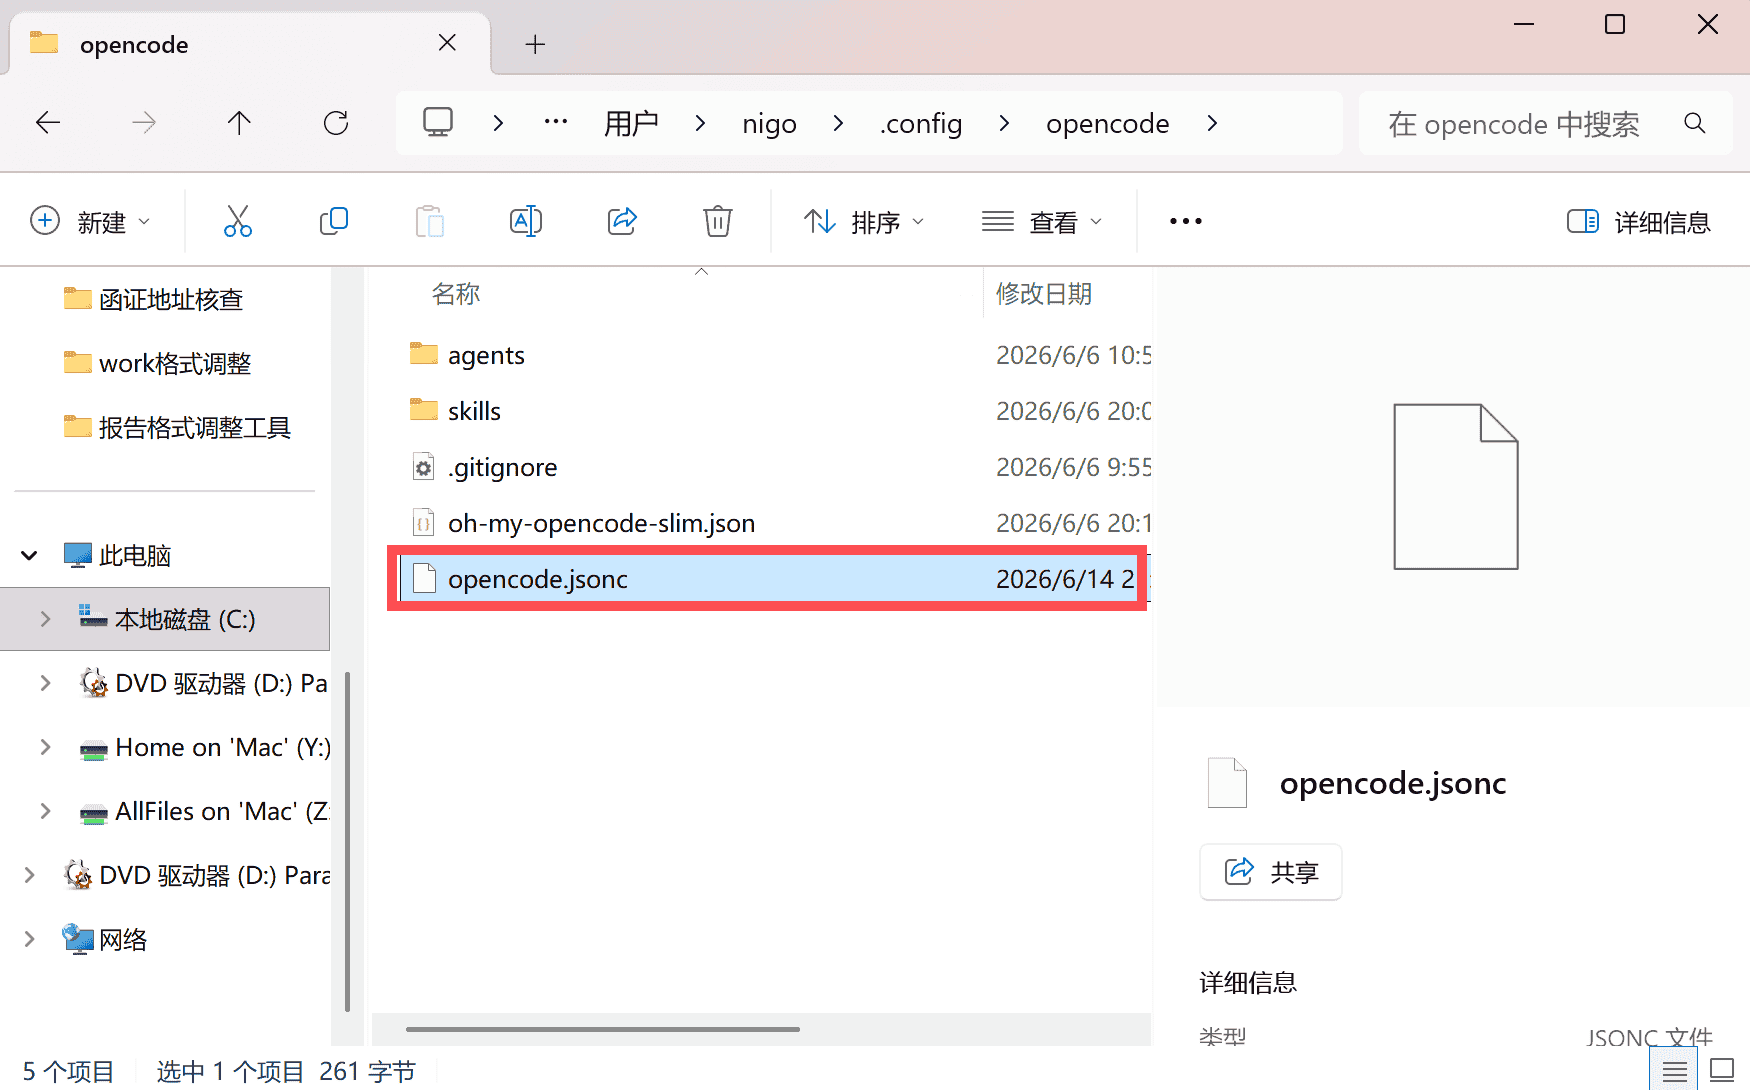This screenshot has width=1750, height=1090.
Task: Select the .gitignore file name
Action: coord(502,467)
